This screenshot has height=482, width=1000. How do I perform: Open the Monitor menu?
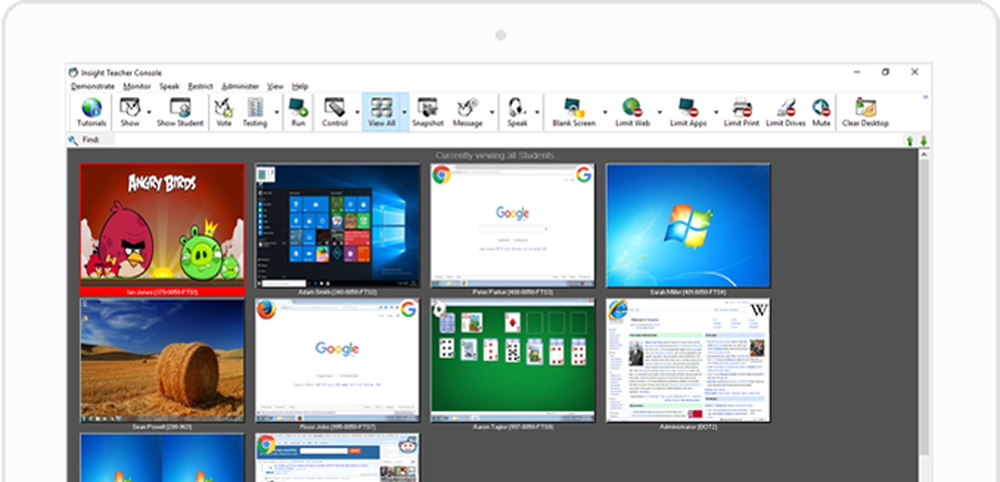[137, 87]
